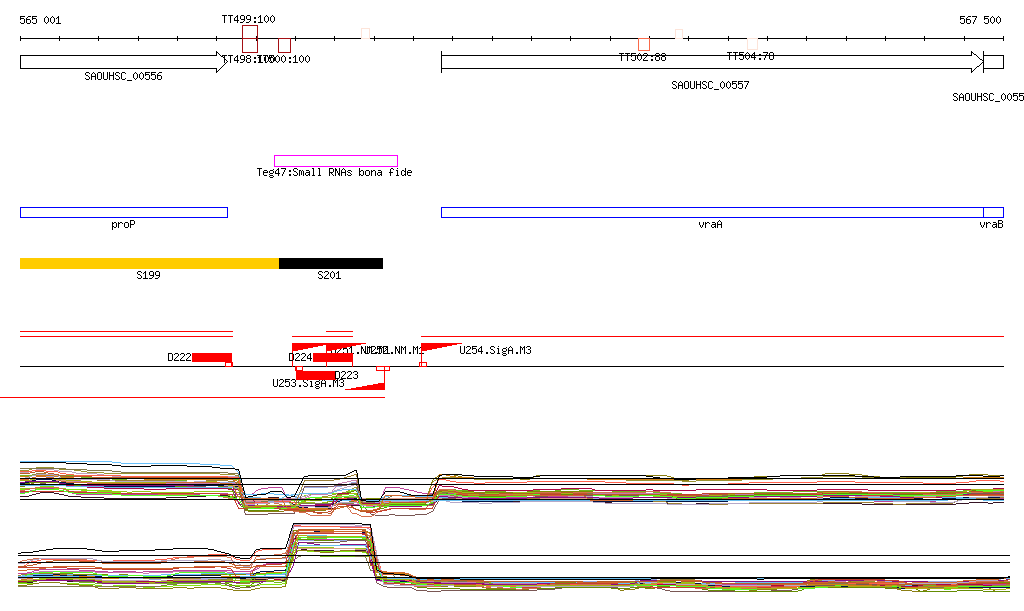Click the black S201 segment bar

[x=331, y=264]
